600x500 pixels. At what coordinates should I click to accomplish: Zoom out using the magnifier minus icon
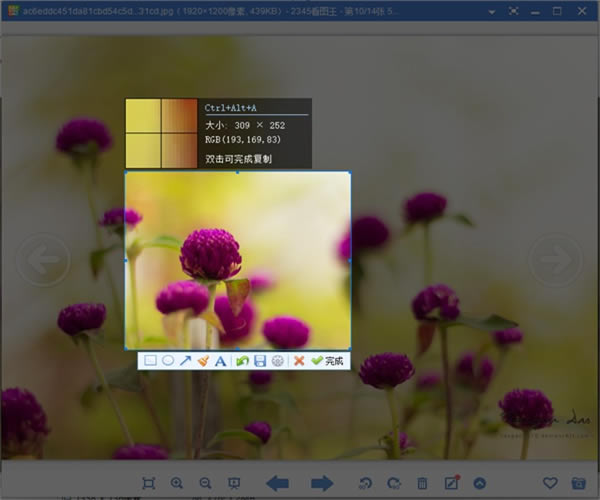206,483
